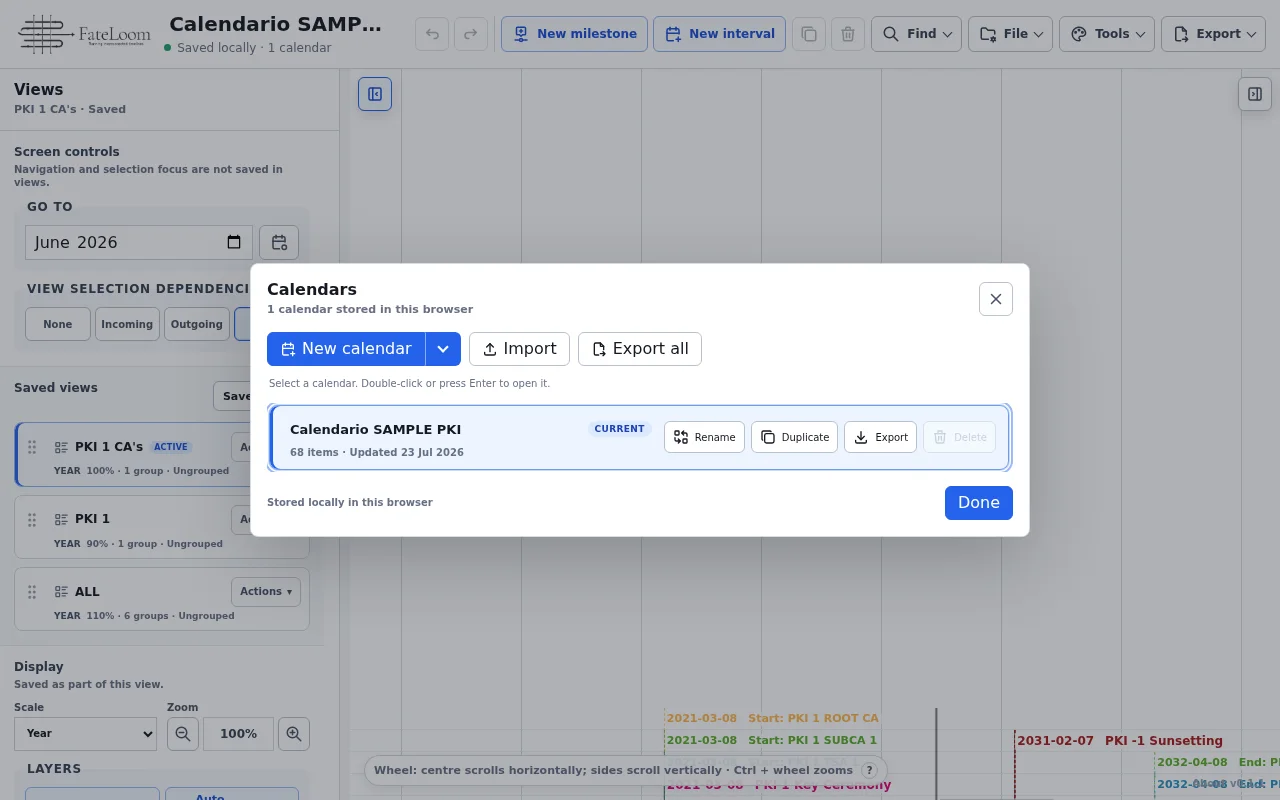
Task: Select None dependency option
Action: [58, 324]
